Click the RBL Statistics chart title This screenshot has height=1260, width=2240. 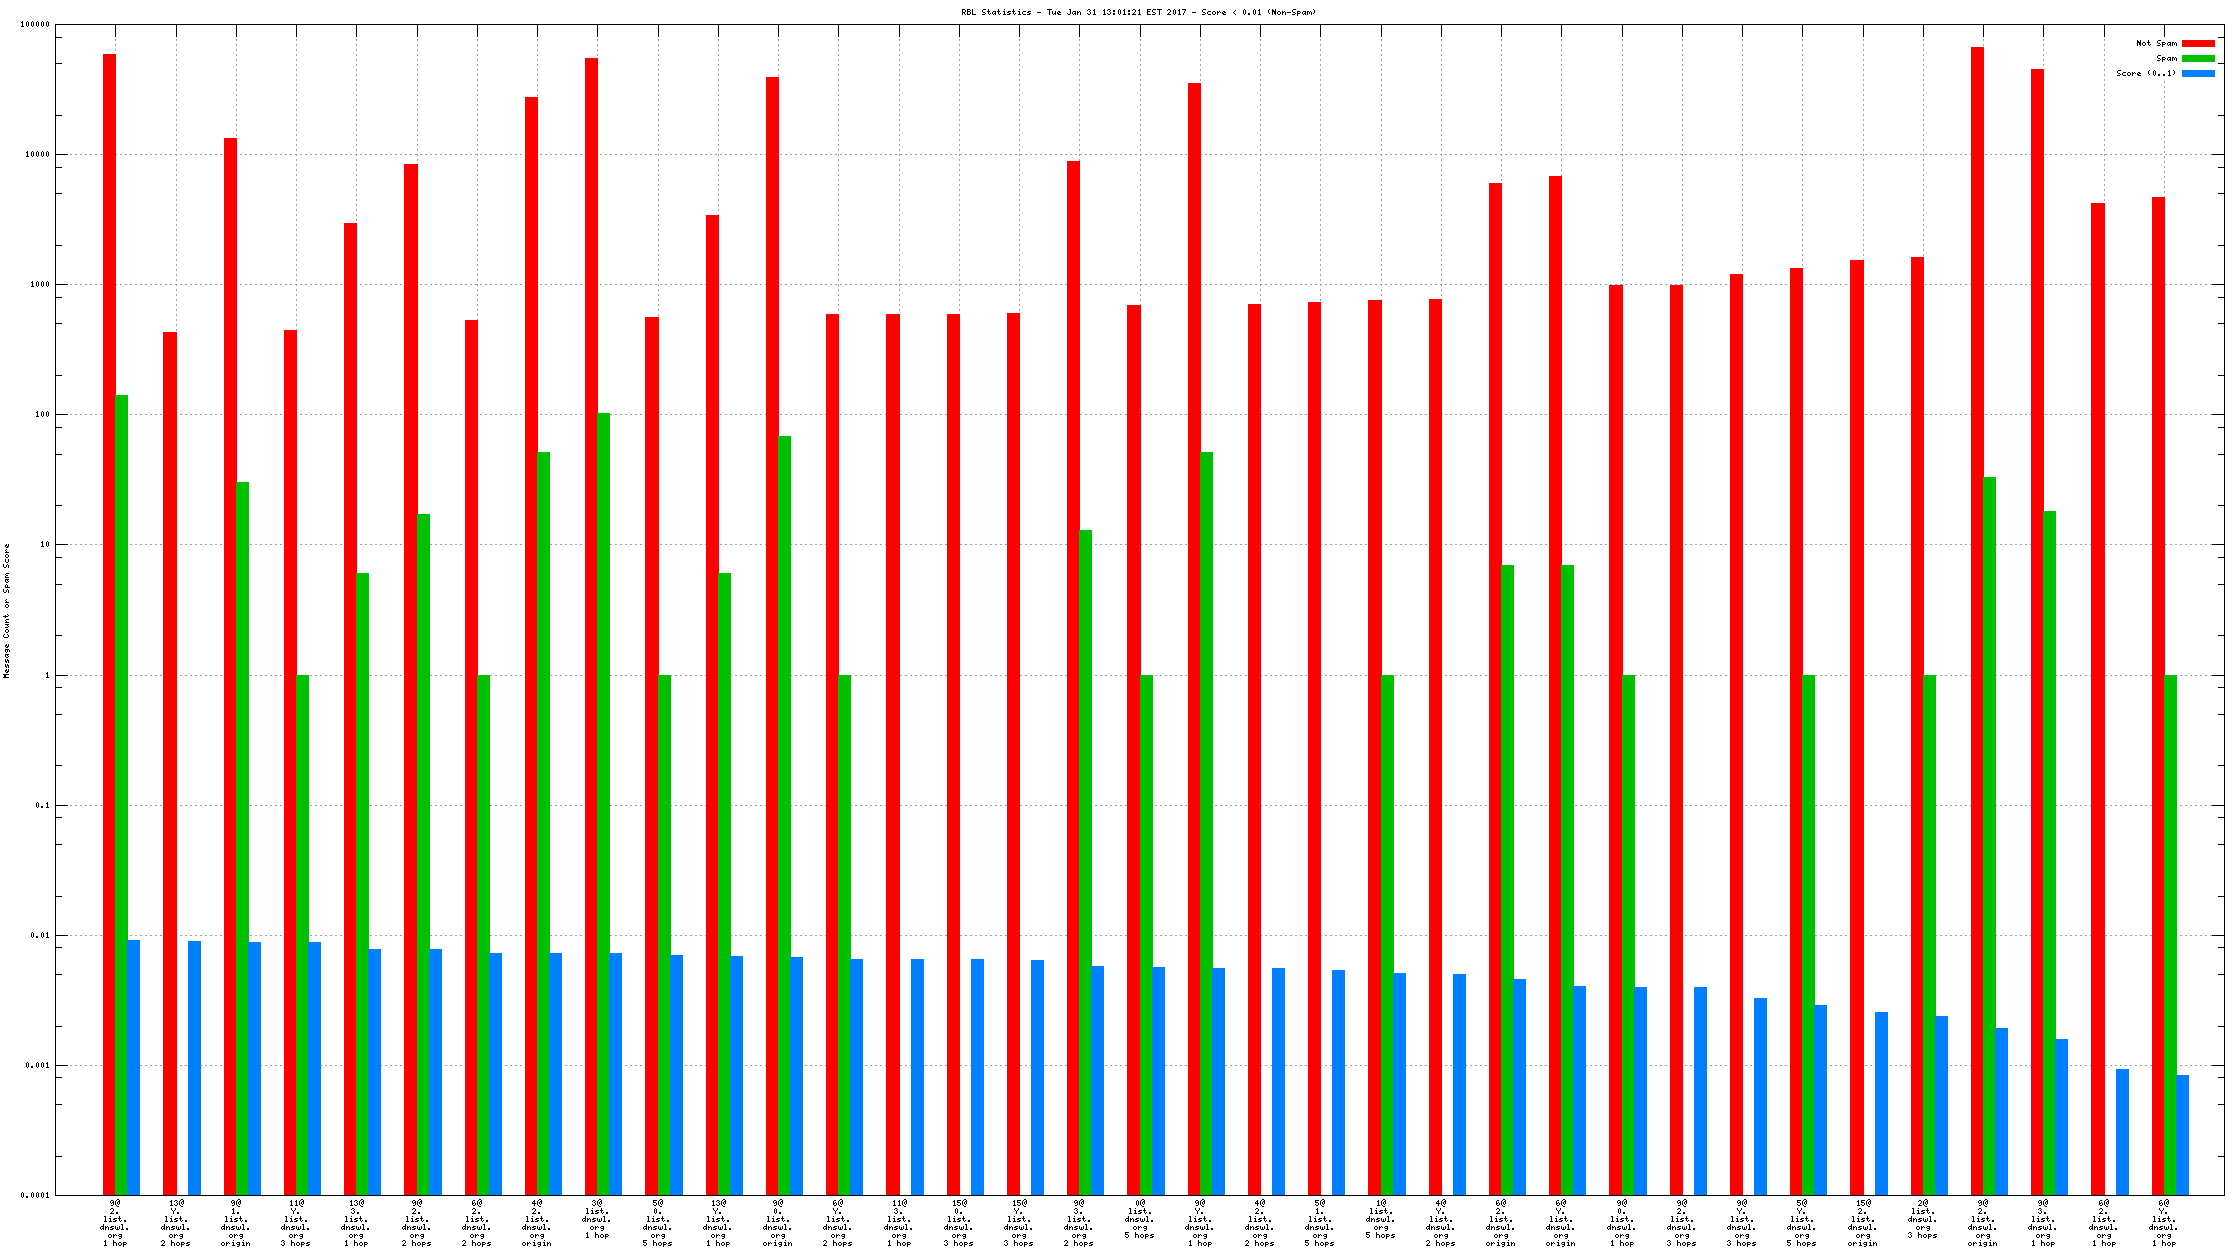1138,13
